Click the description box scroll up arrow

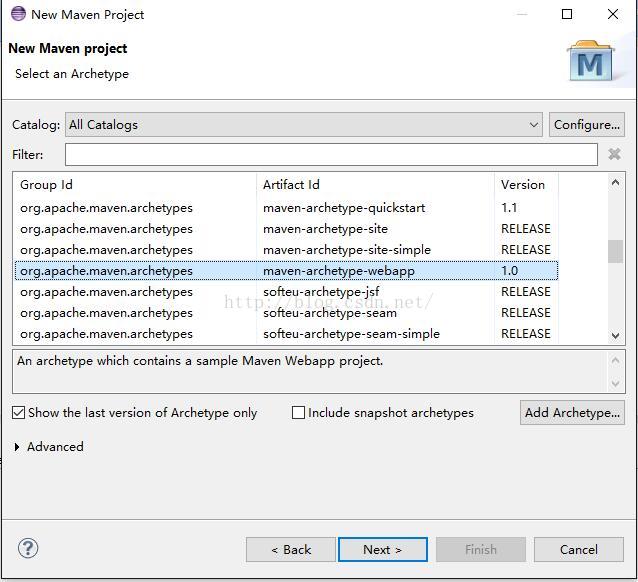click(615, 360)
